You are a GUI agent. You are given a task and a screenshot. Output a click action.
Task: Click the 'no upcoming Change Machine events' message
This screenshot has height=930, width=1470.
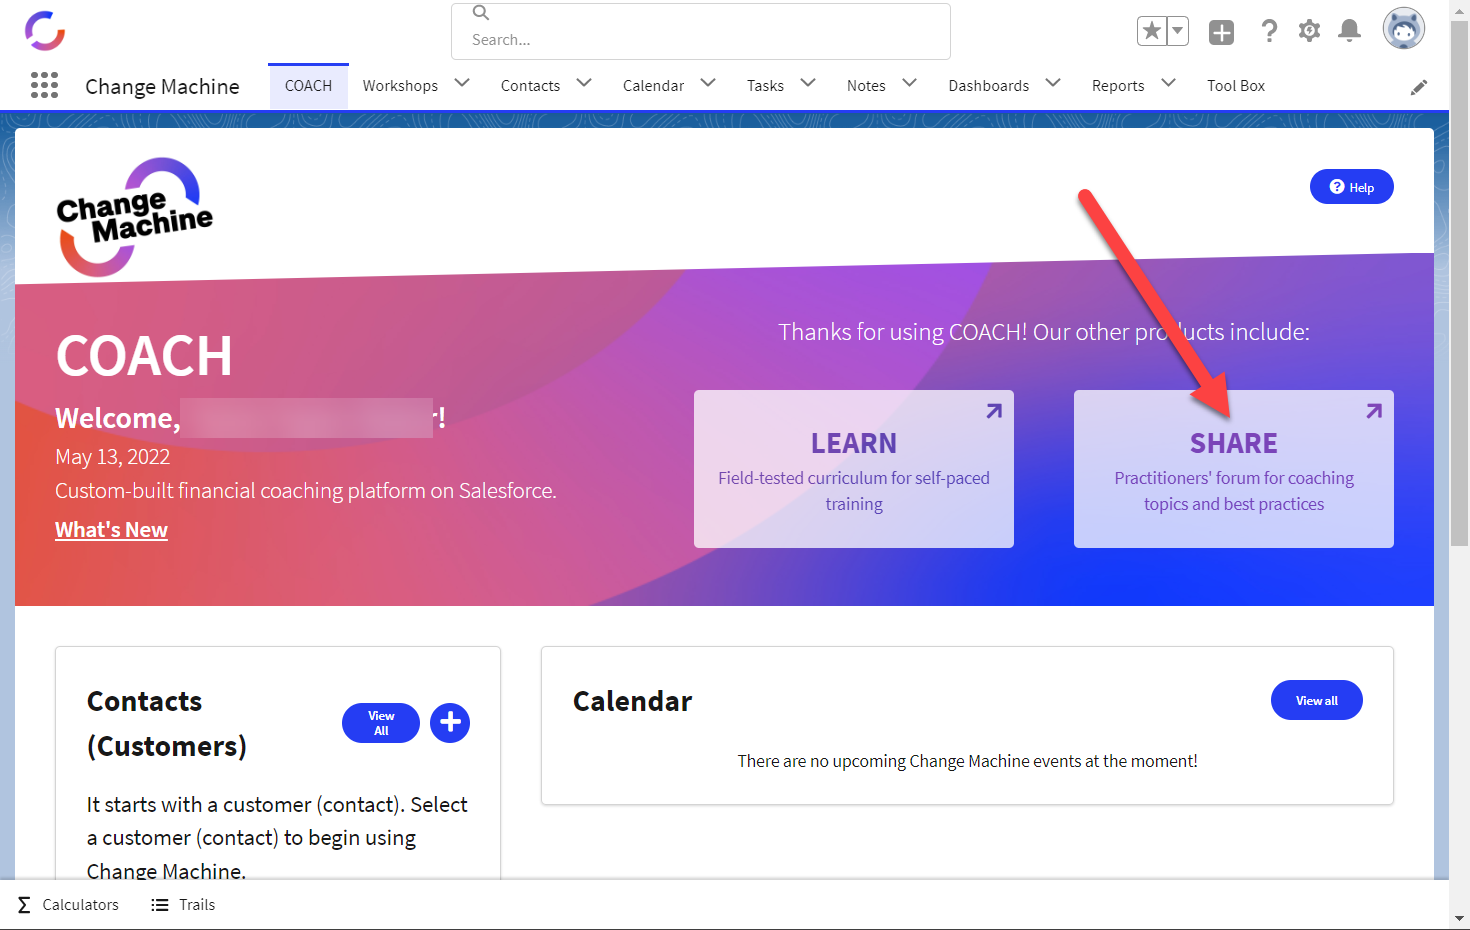click(967, 761)
